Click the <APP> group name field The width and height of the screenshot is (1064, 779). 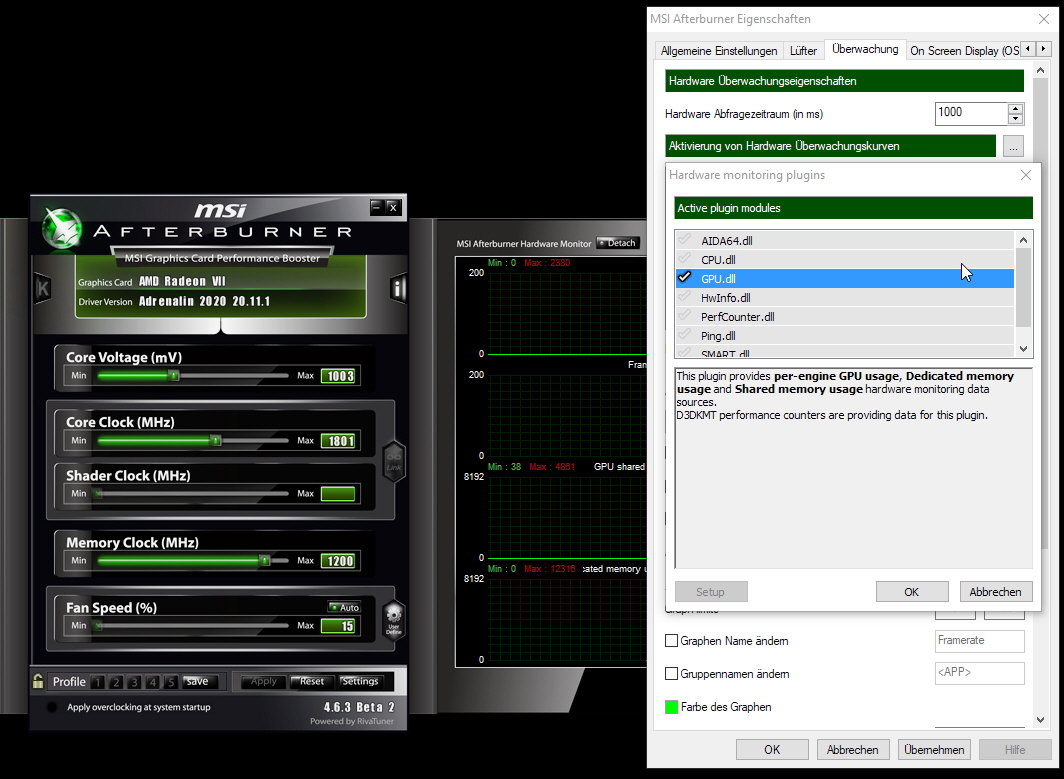pos(979,673)
